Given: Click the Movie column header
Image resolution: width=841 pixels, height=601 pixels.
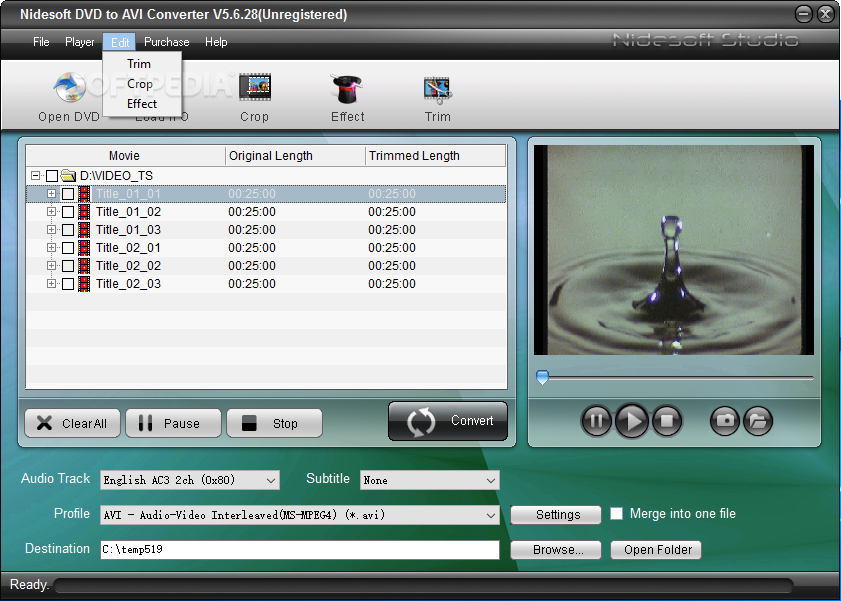Looking at the screenshot, I should 125,155.
